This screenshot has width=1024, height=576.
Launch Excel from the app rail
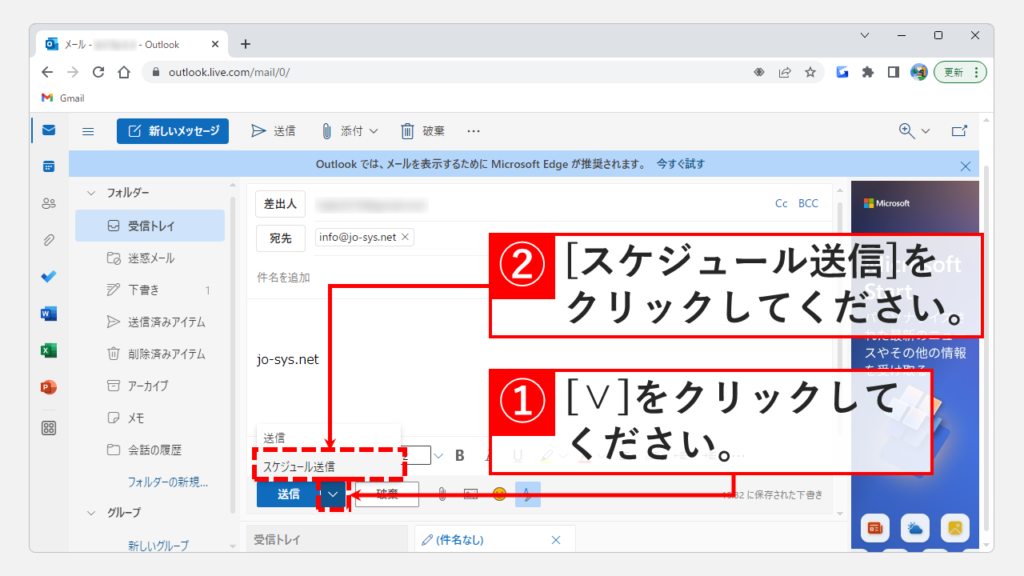click(x=48, y=351)
